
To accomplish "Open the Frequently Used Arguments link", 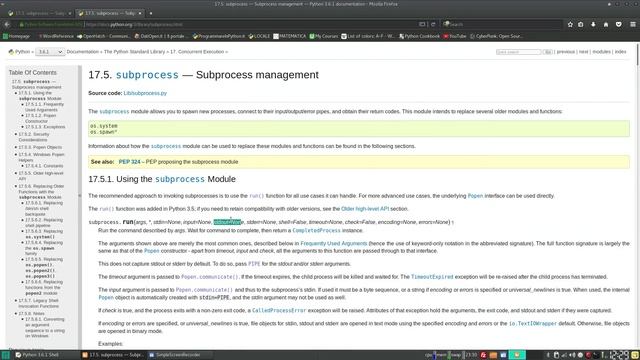I will [334, 244].
